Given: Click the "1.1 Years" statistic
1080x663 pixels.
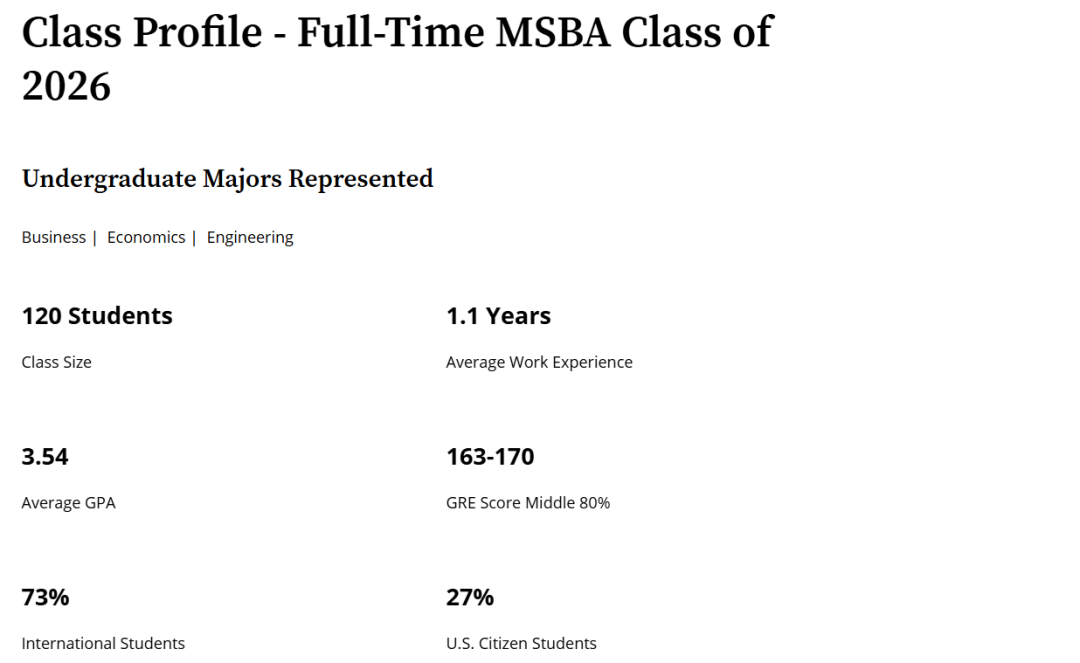Looking at the screenshot, I should coord(498,316).
